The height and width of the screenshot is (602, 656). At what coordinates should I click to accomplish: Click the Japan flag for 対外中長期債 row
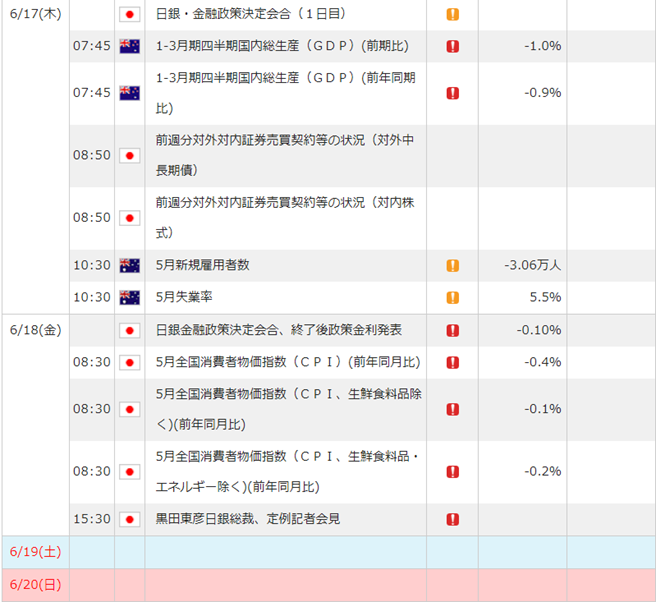click(x=130, y=156)
